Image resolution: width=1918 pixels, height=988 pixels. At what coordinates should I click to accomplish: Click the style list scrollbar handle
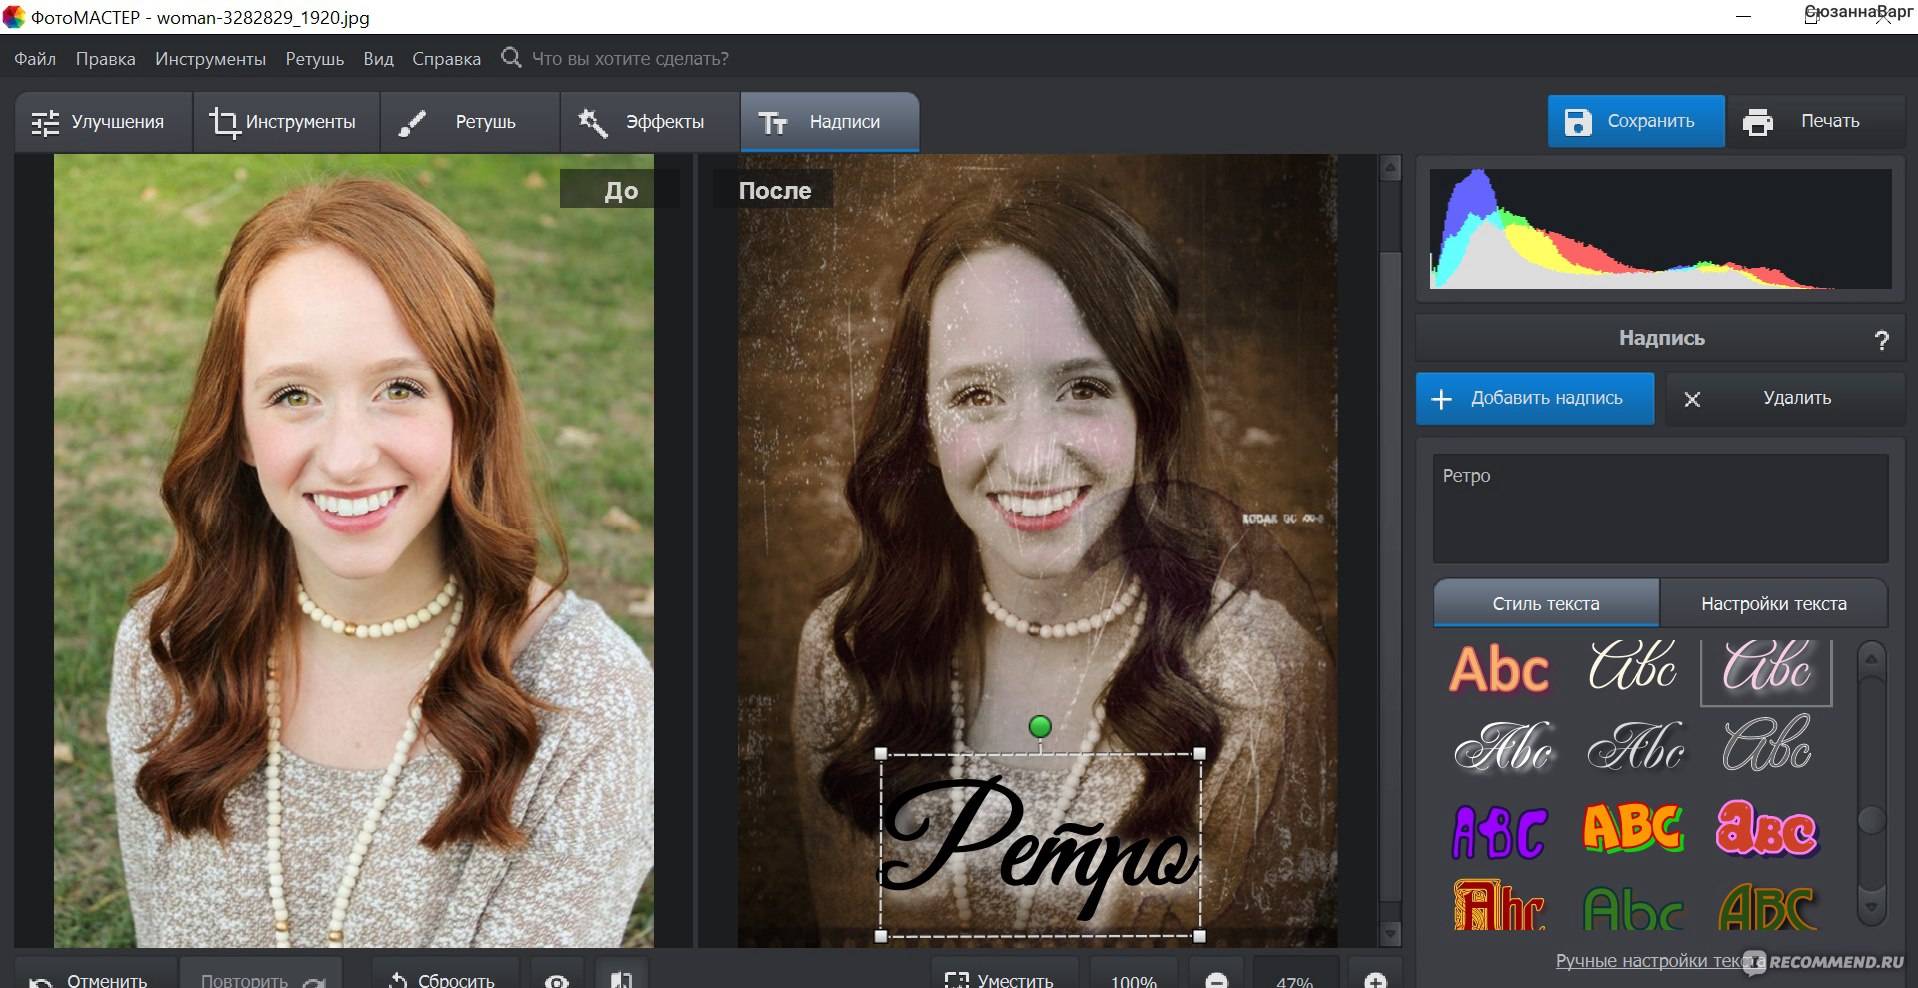click(1871, 820)
